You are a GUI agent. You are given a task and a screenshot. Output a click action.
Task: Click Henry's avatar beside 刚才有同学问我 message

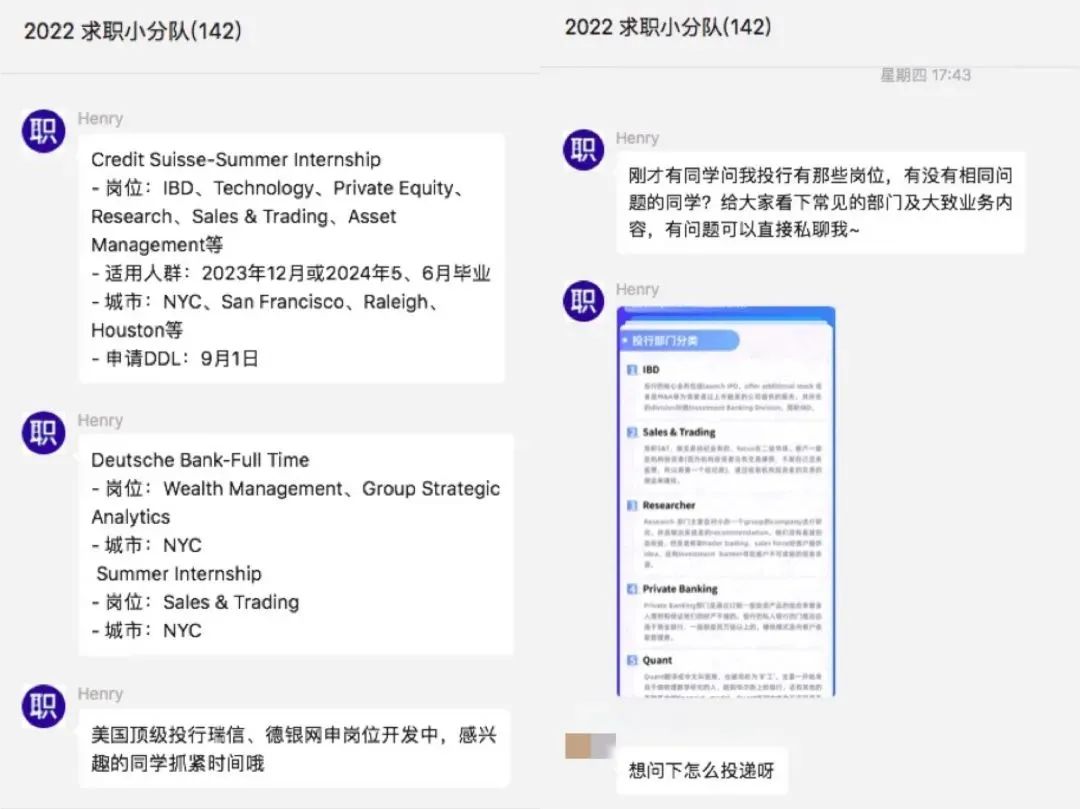coord(583,149)
